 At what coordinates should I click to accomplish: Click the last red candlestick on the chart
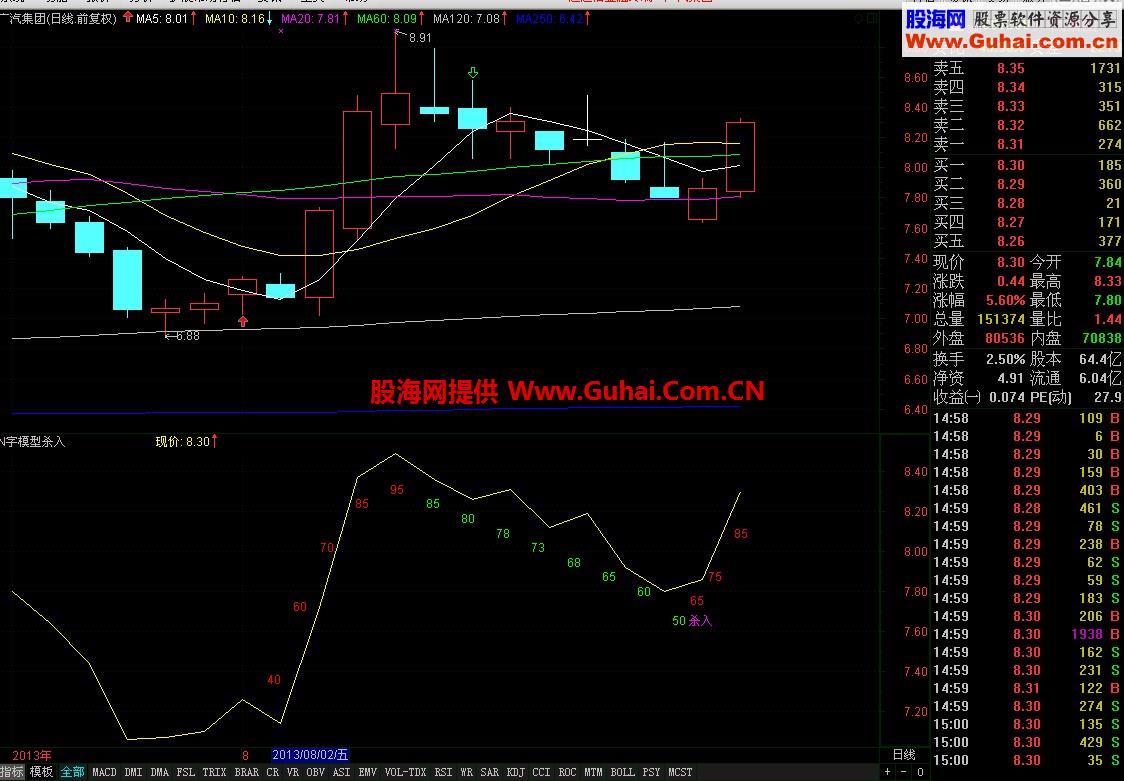point(740,157)
